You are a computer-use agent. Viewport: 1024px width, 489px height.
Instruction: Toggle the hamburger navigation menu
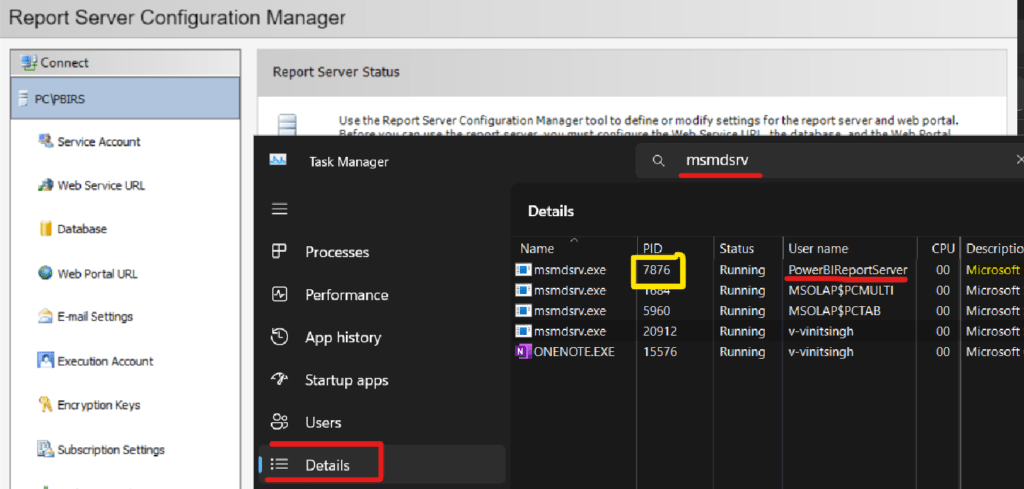pyautogui.click(x=280, y=209)
